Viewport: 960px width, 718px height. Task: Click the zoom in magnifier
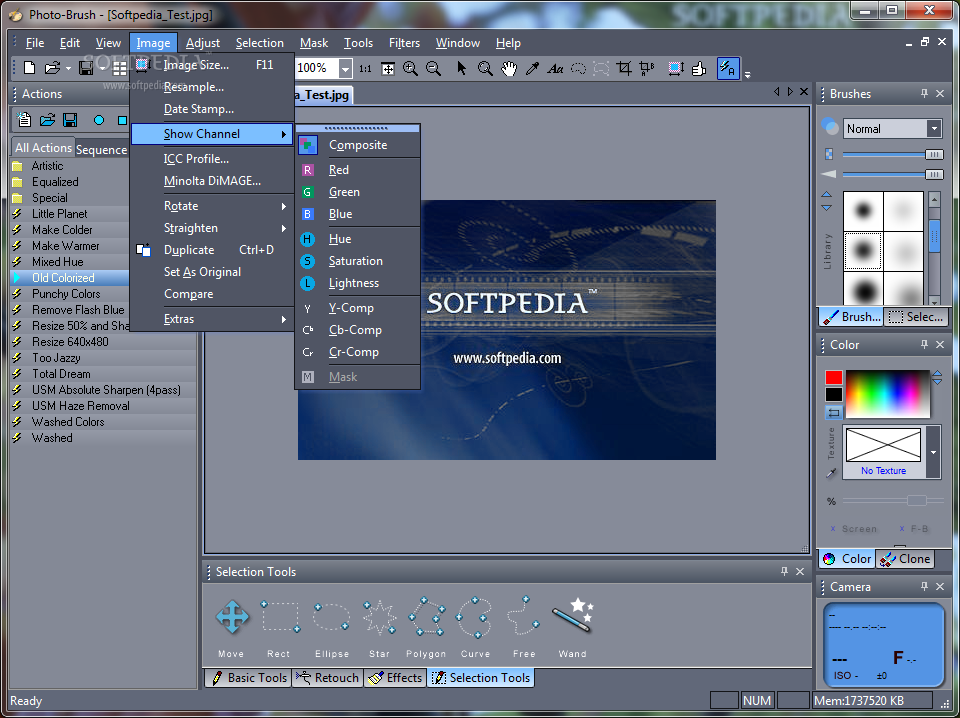[x=410, y=69]
